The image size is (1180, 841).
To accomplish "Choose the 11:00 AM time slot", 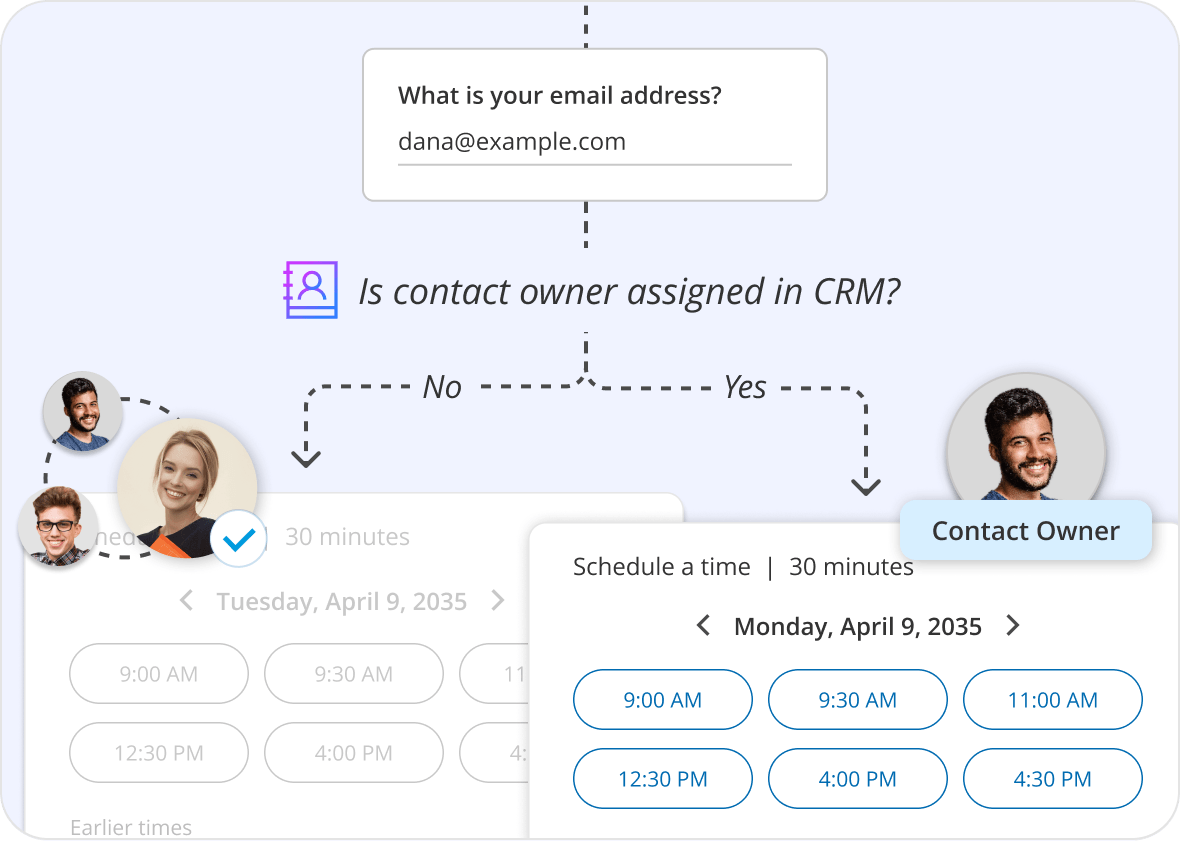I will 1052,700.
